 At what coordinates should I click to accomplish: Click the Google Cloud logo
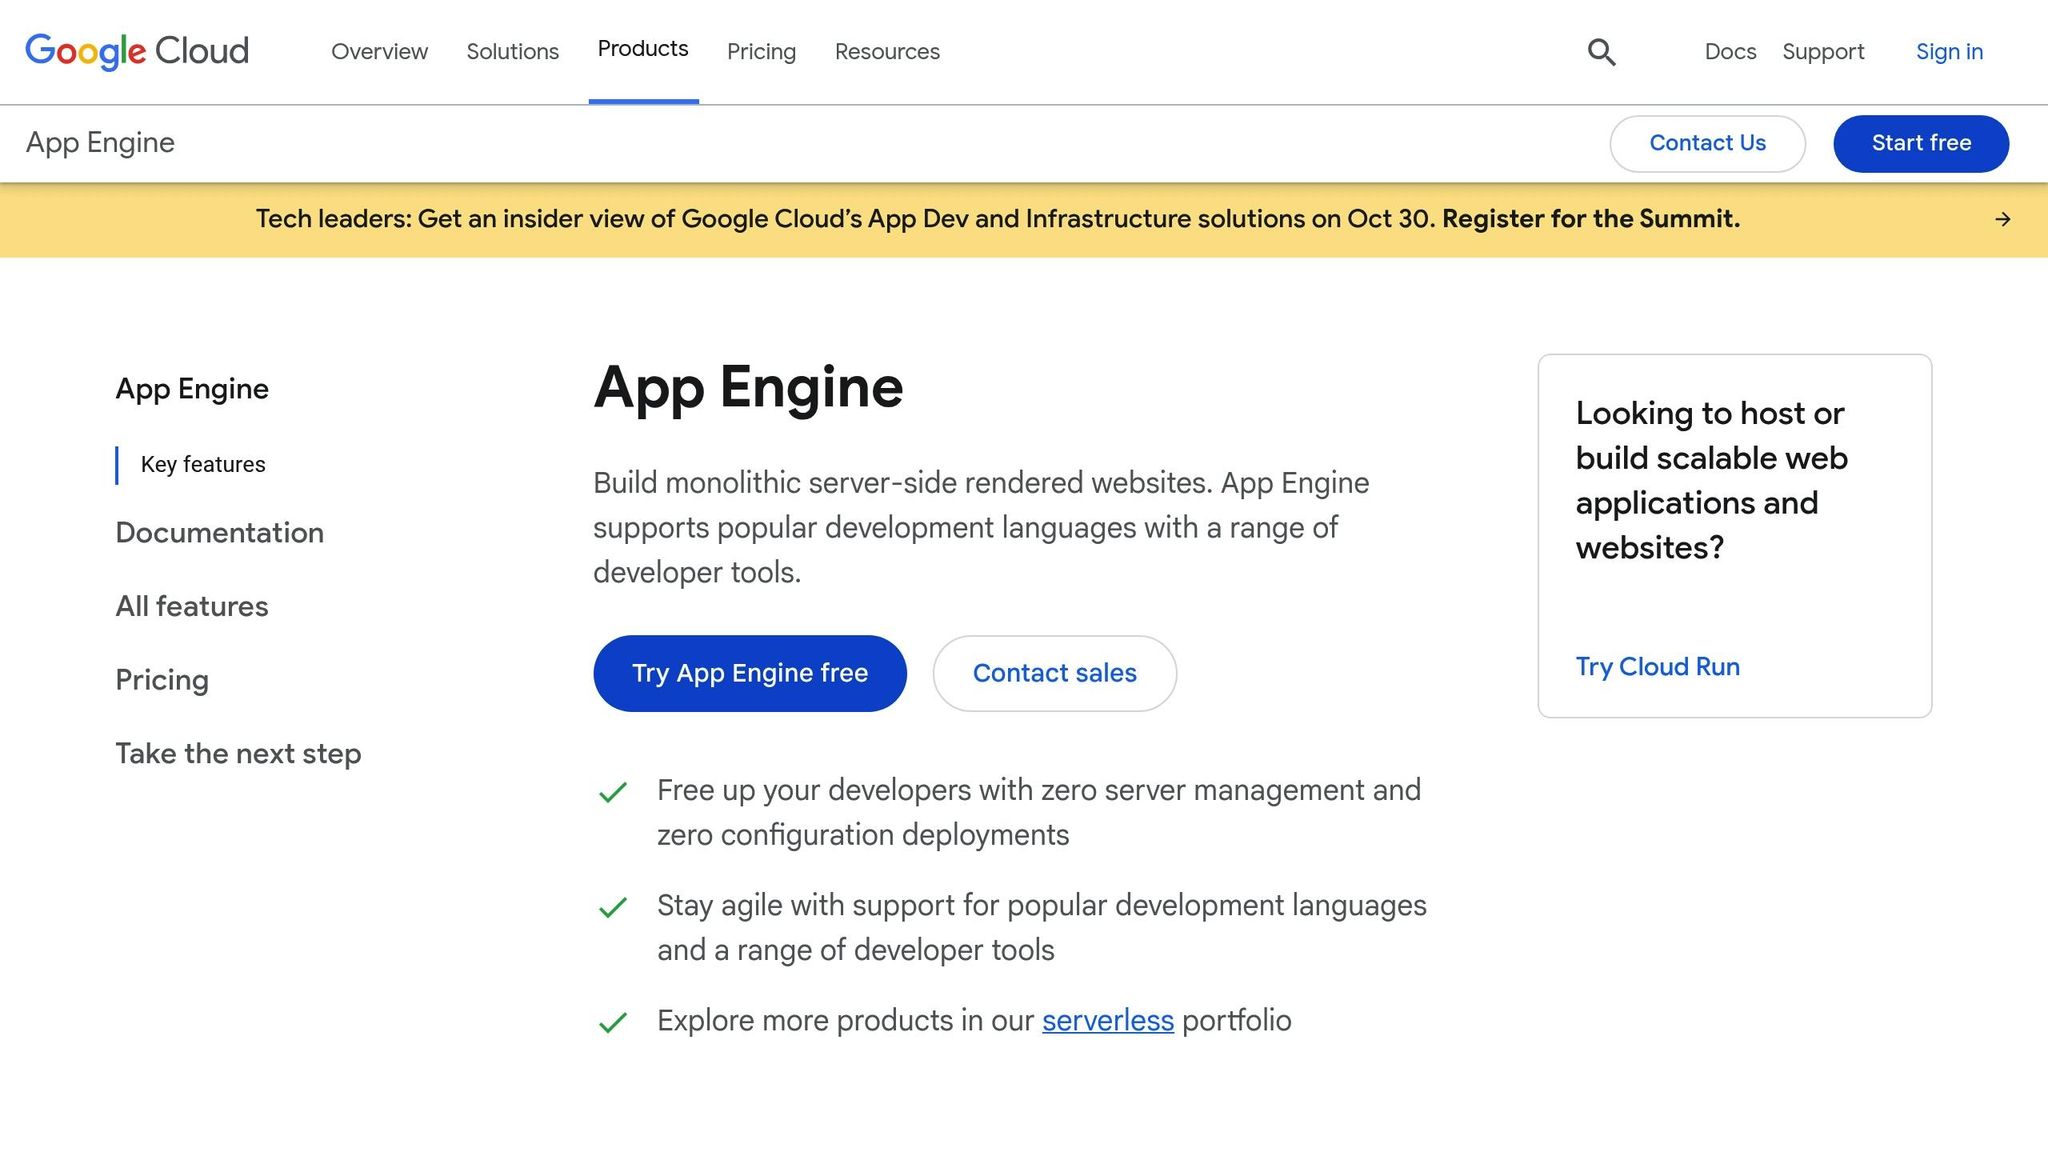pyautogui.click(x=137, y=51)
